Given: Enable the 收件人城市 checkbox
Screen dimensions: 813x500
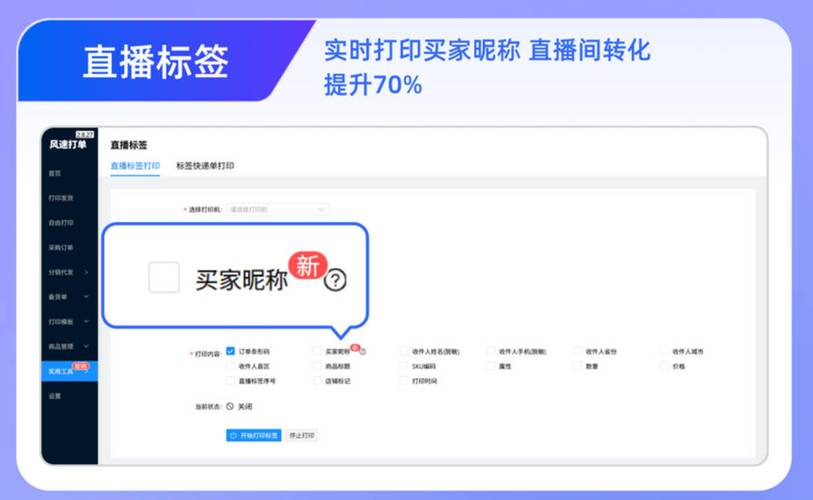Looking at the screenshot, I should pyautogui.click(x=664, y=351).
